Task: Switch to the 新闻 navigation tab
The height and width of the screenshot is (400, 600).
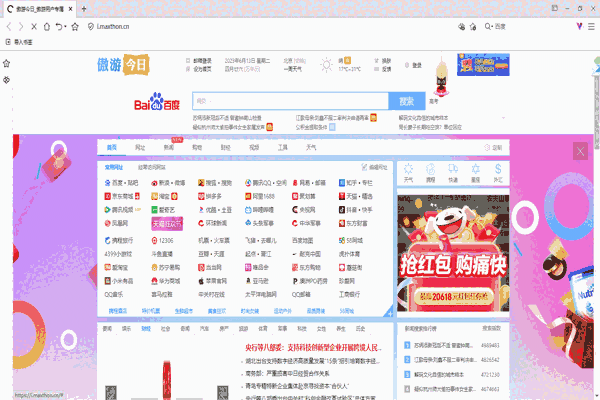Action: 169,148
